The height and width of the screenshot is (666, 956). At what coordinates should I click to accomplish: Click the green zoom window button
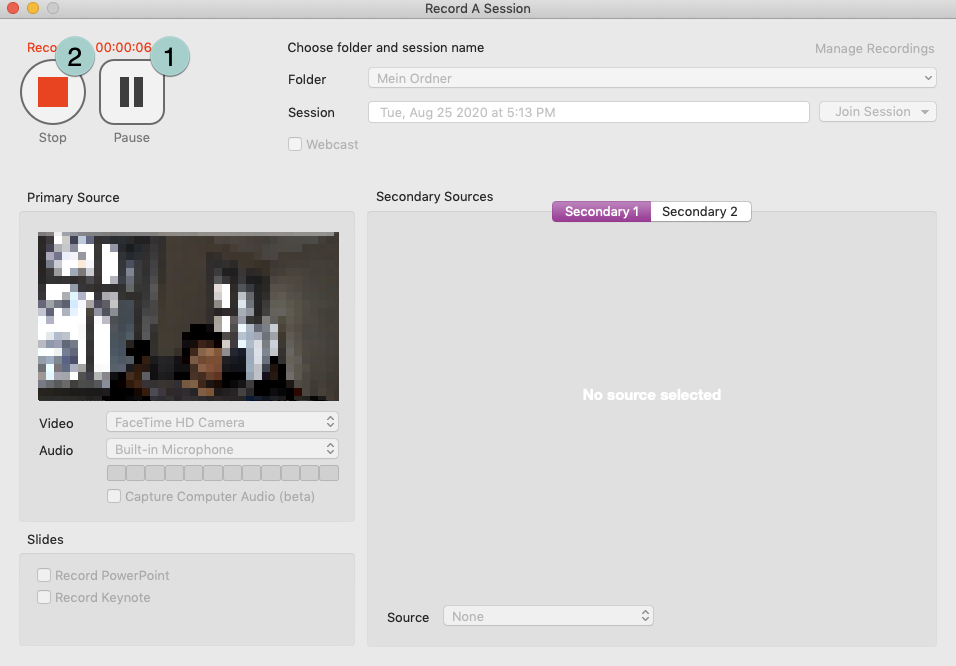click(x=53, y=9)
